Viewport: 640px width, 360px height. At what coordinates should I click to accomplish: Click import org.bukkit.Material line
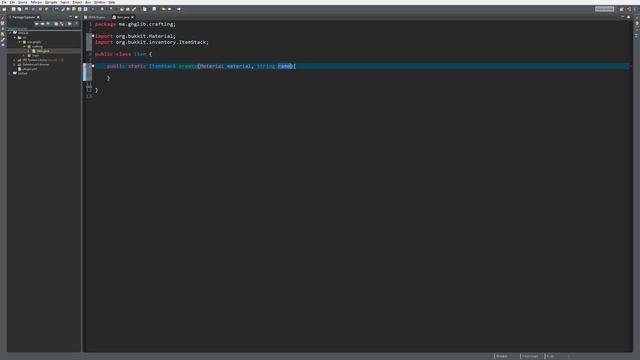[135, 36]
